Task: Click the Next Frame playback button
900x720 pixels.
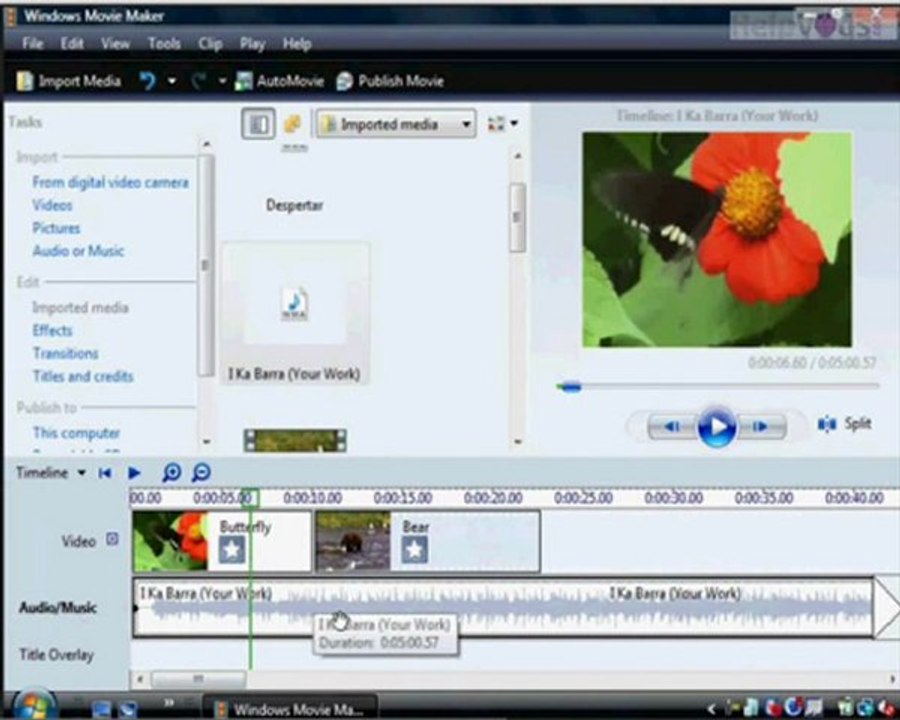Action: [x=761, y=426]
